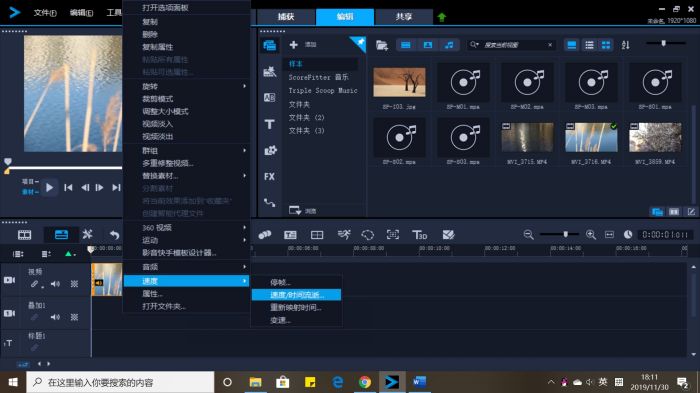The image size is (700, 393).
Task: Fit project in timeline window icon
Action: pos(609,235)
